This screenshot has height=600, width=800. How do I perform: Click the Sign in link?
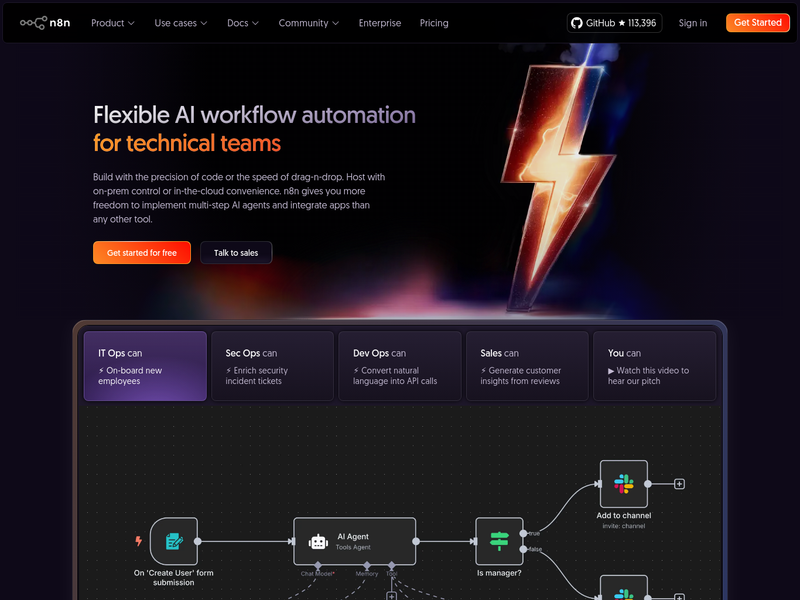point(693,23)
